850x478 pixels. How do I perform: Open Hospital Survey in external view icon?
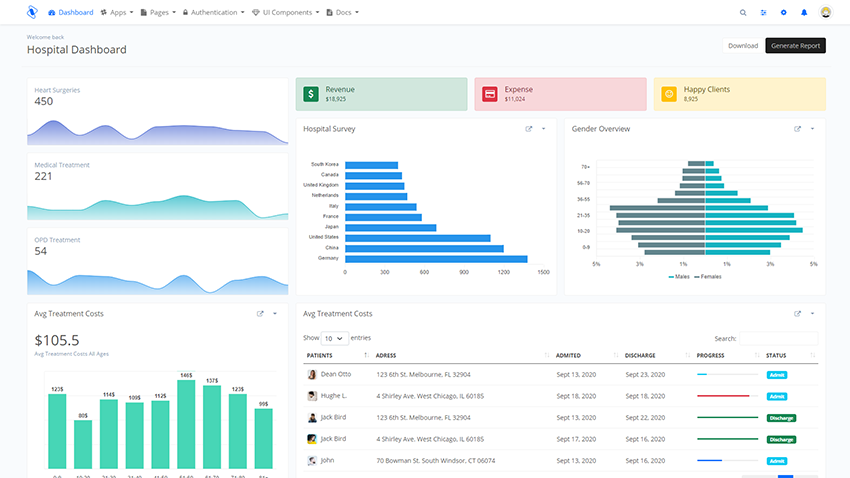tap(529, 129)
